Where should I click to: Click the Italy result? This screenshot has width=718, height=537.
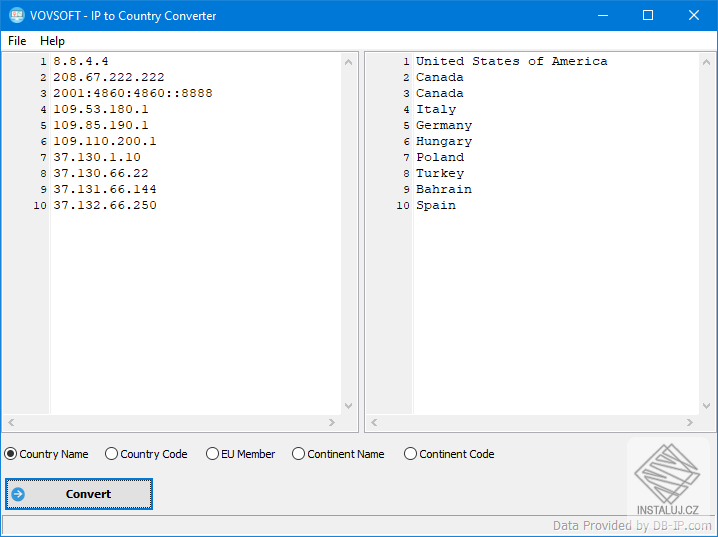click(x=436, y=109)
